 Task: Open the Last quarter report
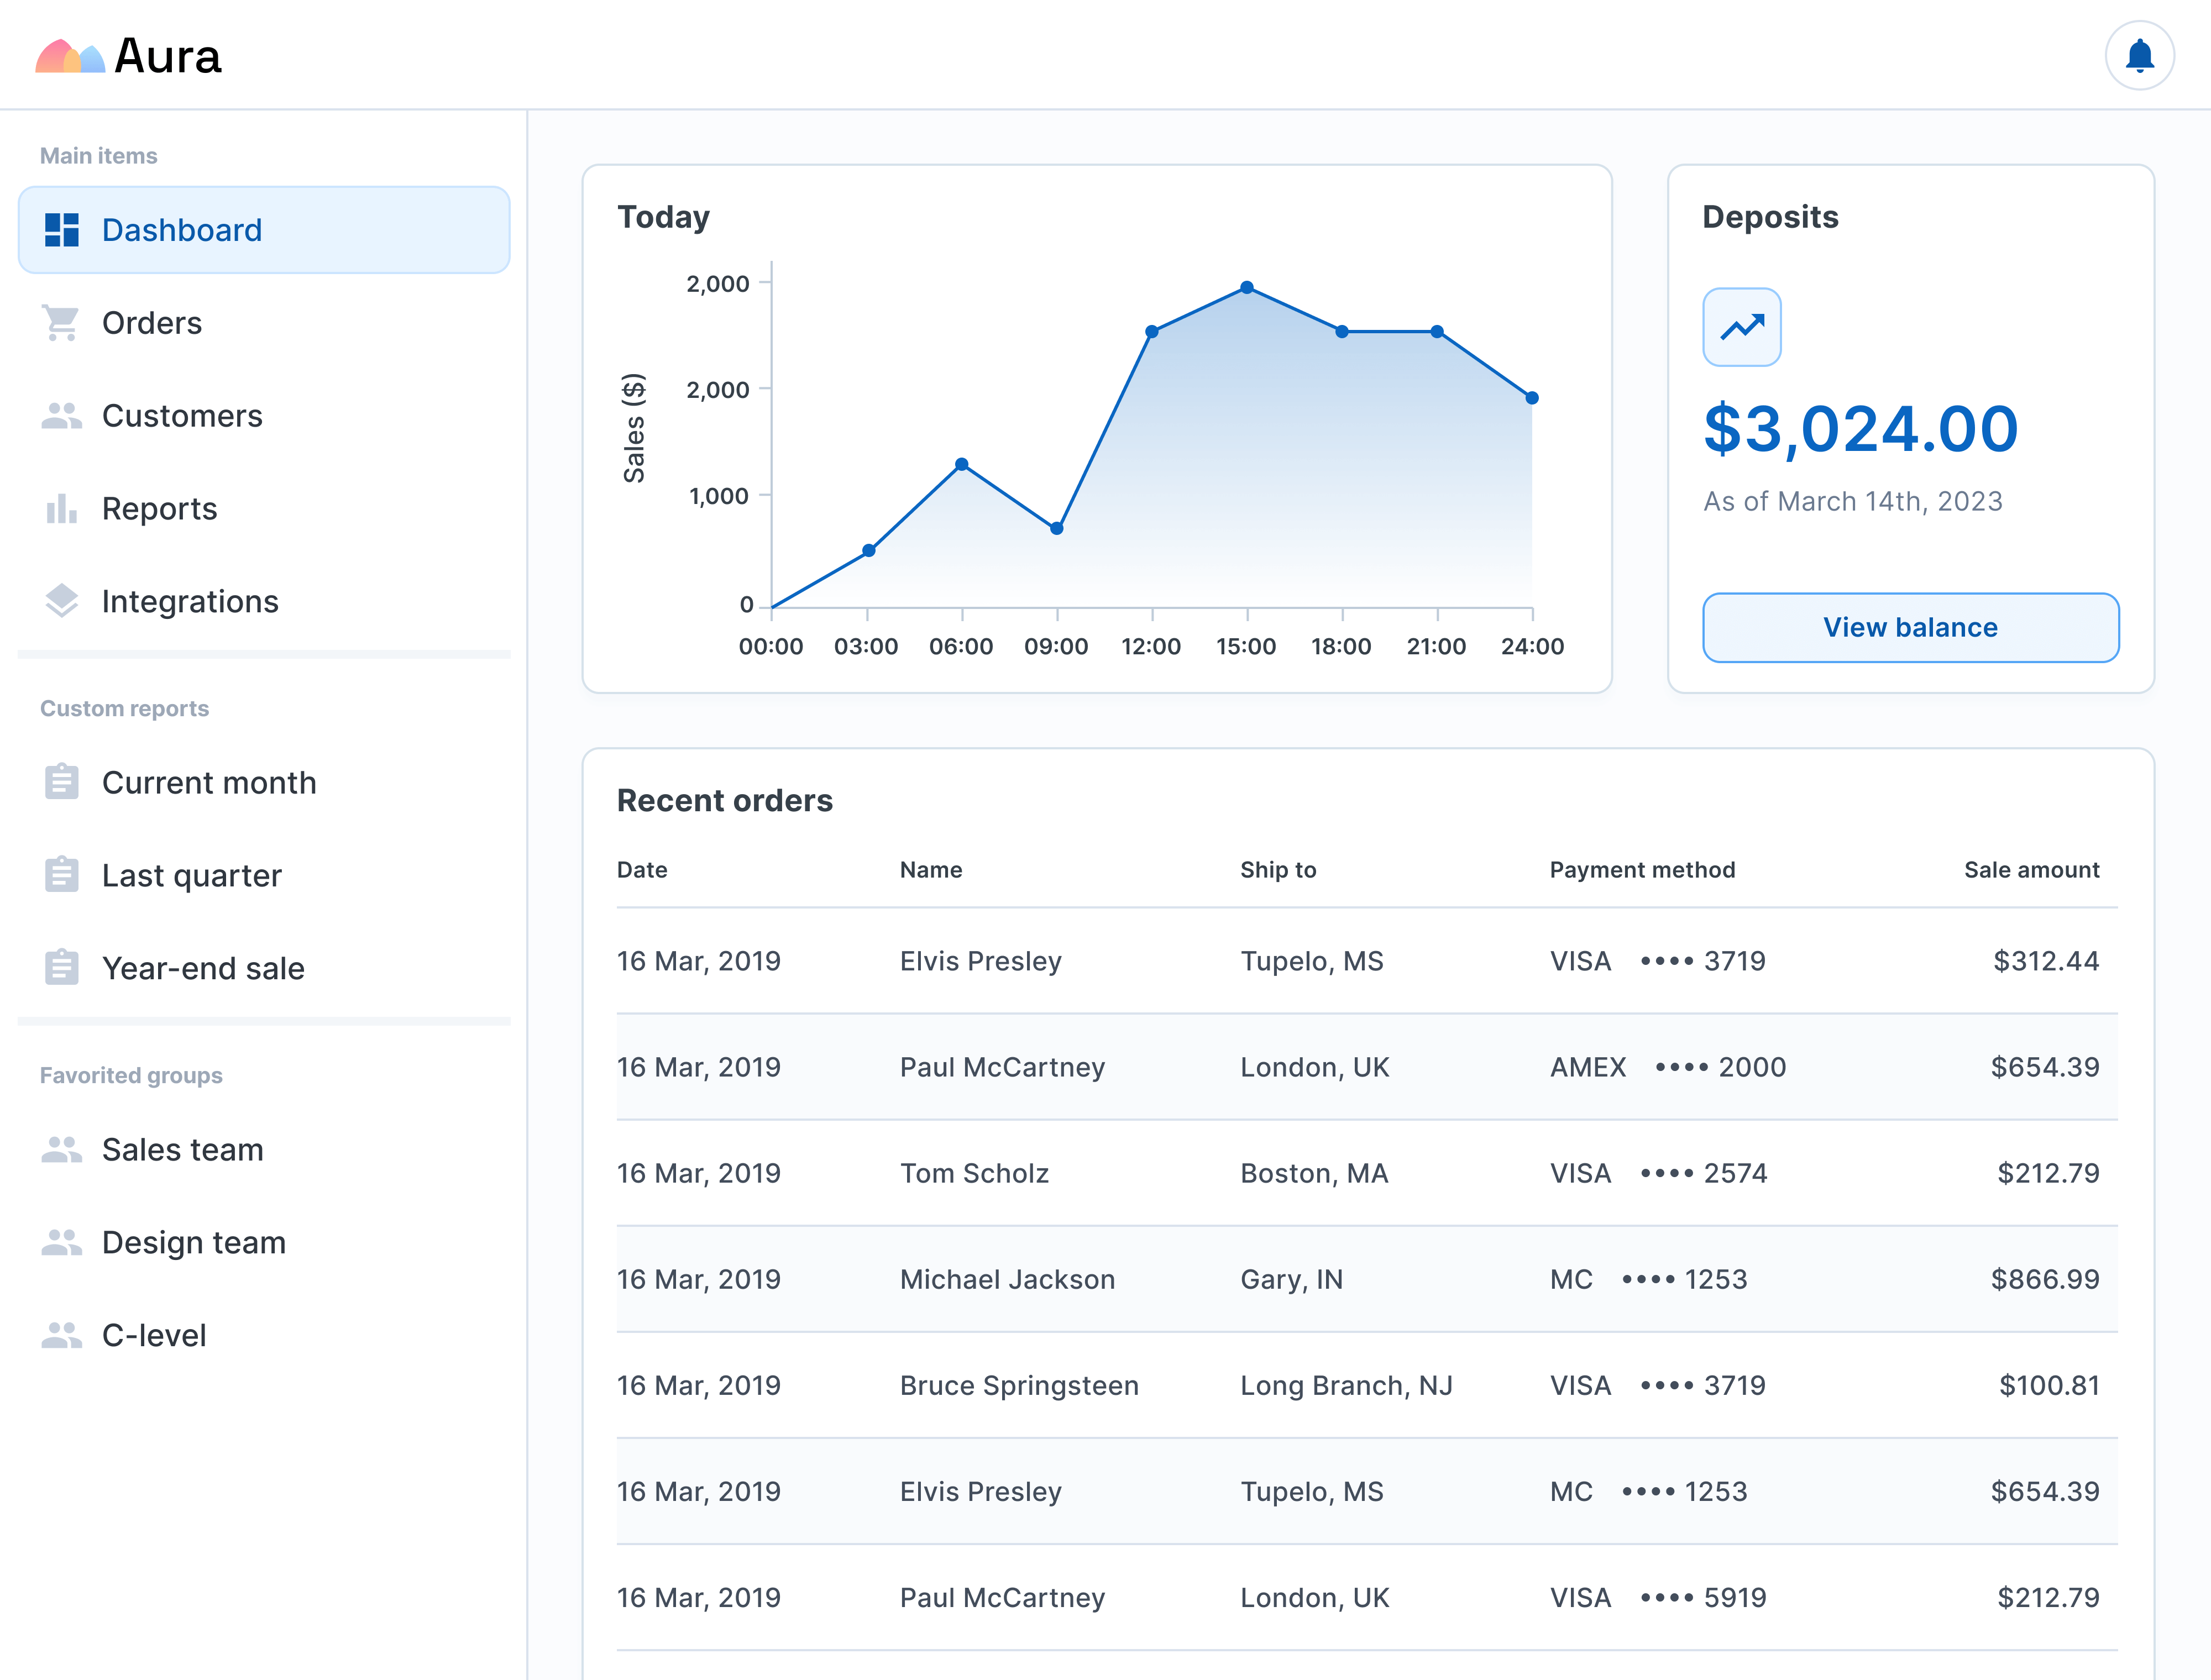click(x=191, y=875)
